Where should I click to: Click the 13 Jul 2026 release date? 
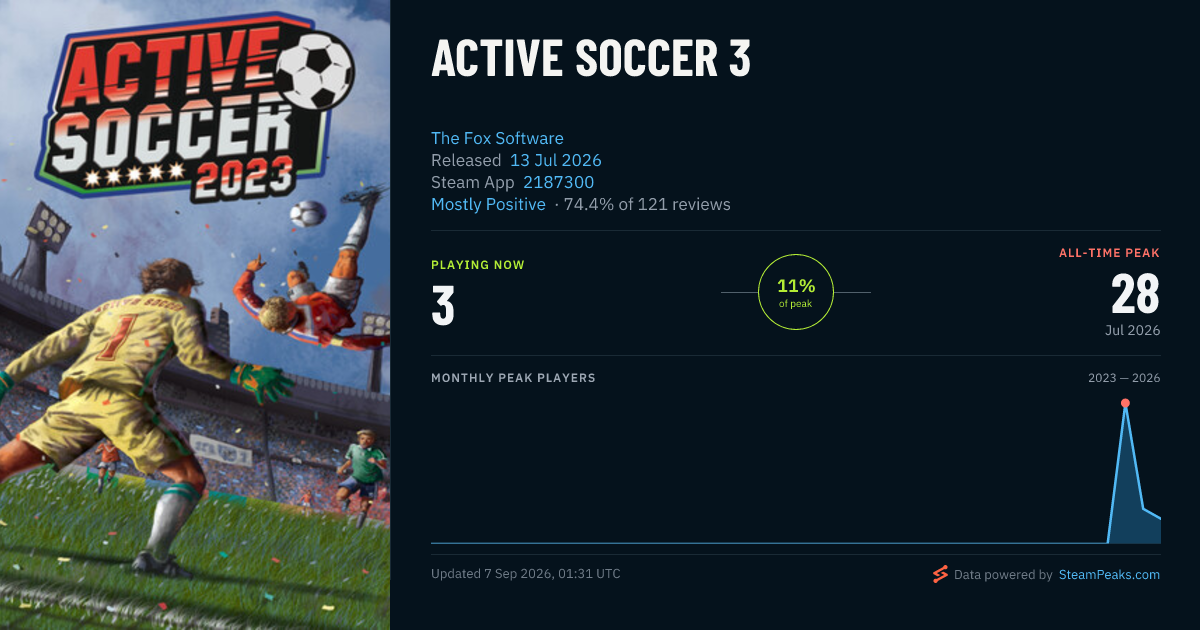click(556, 160)
